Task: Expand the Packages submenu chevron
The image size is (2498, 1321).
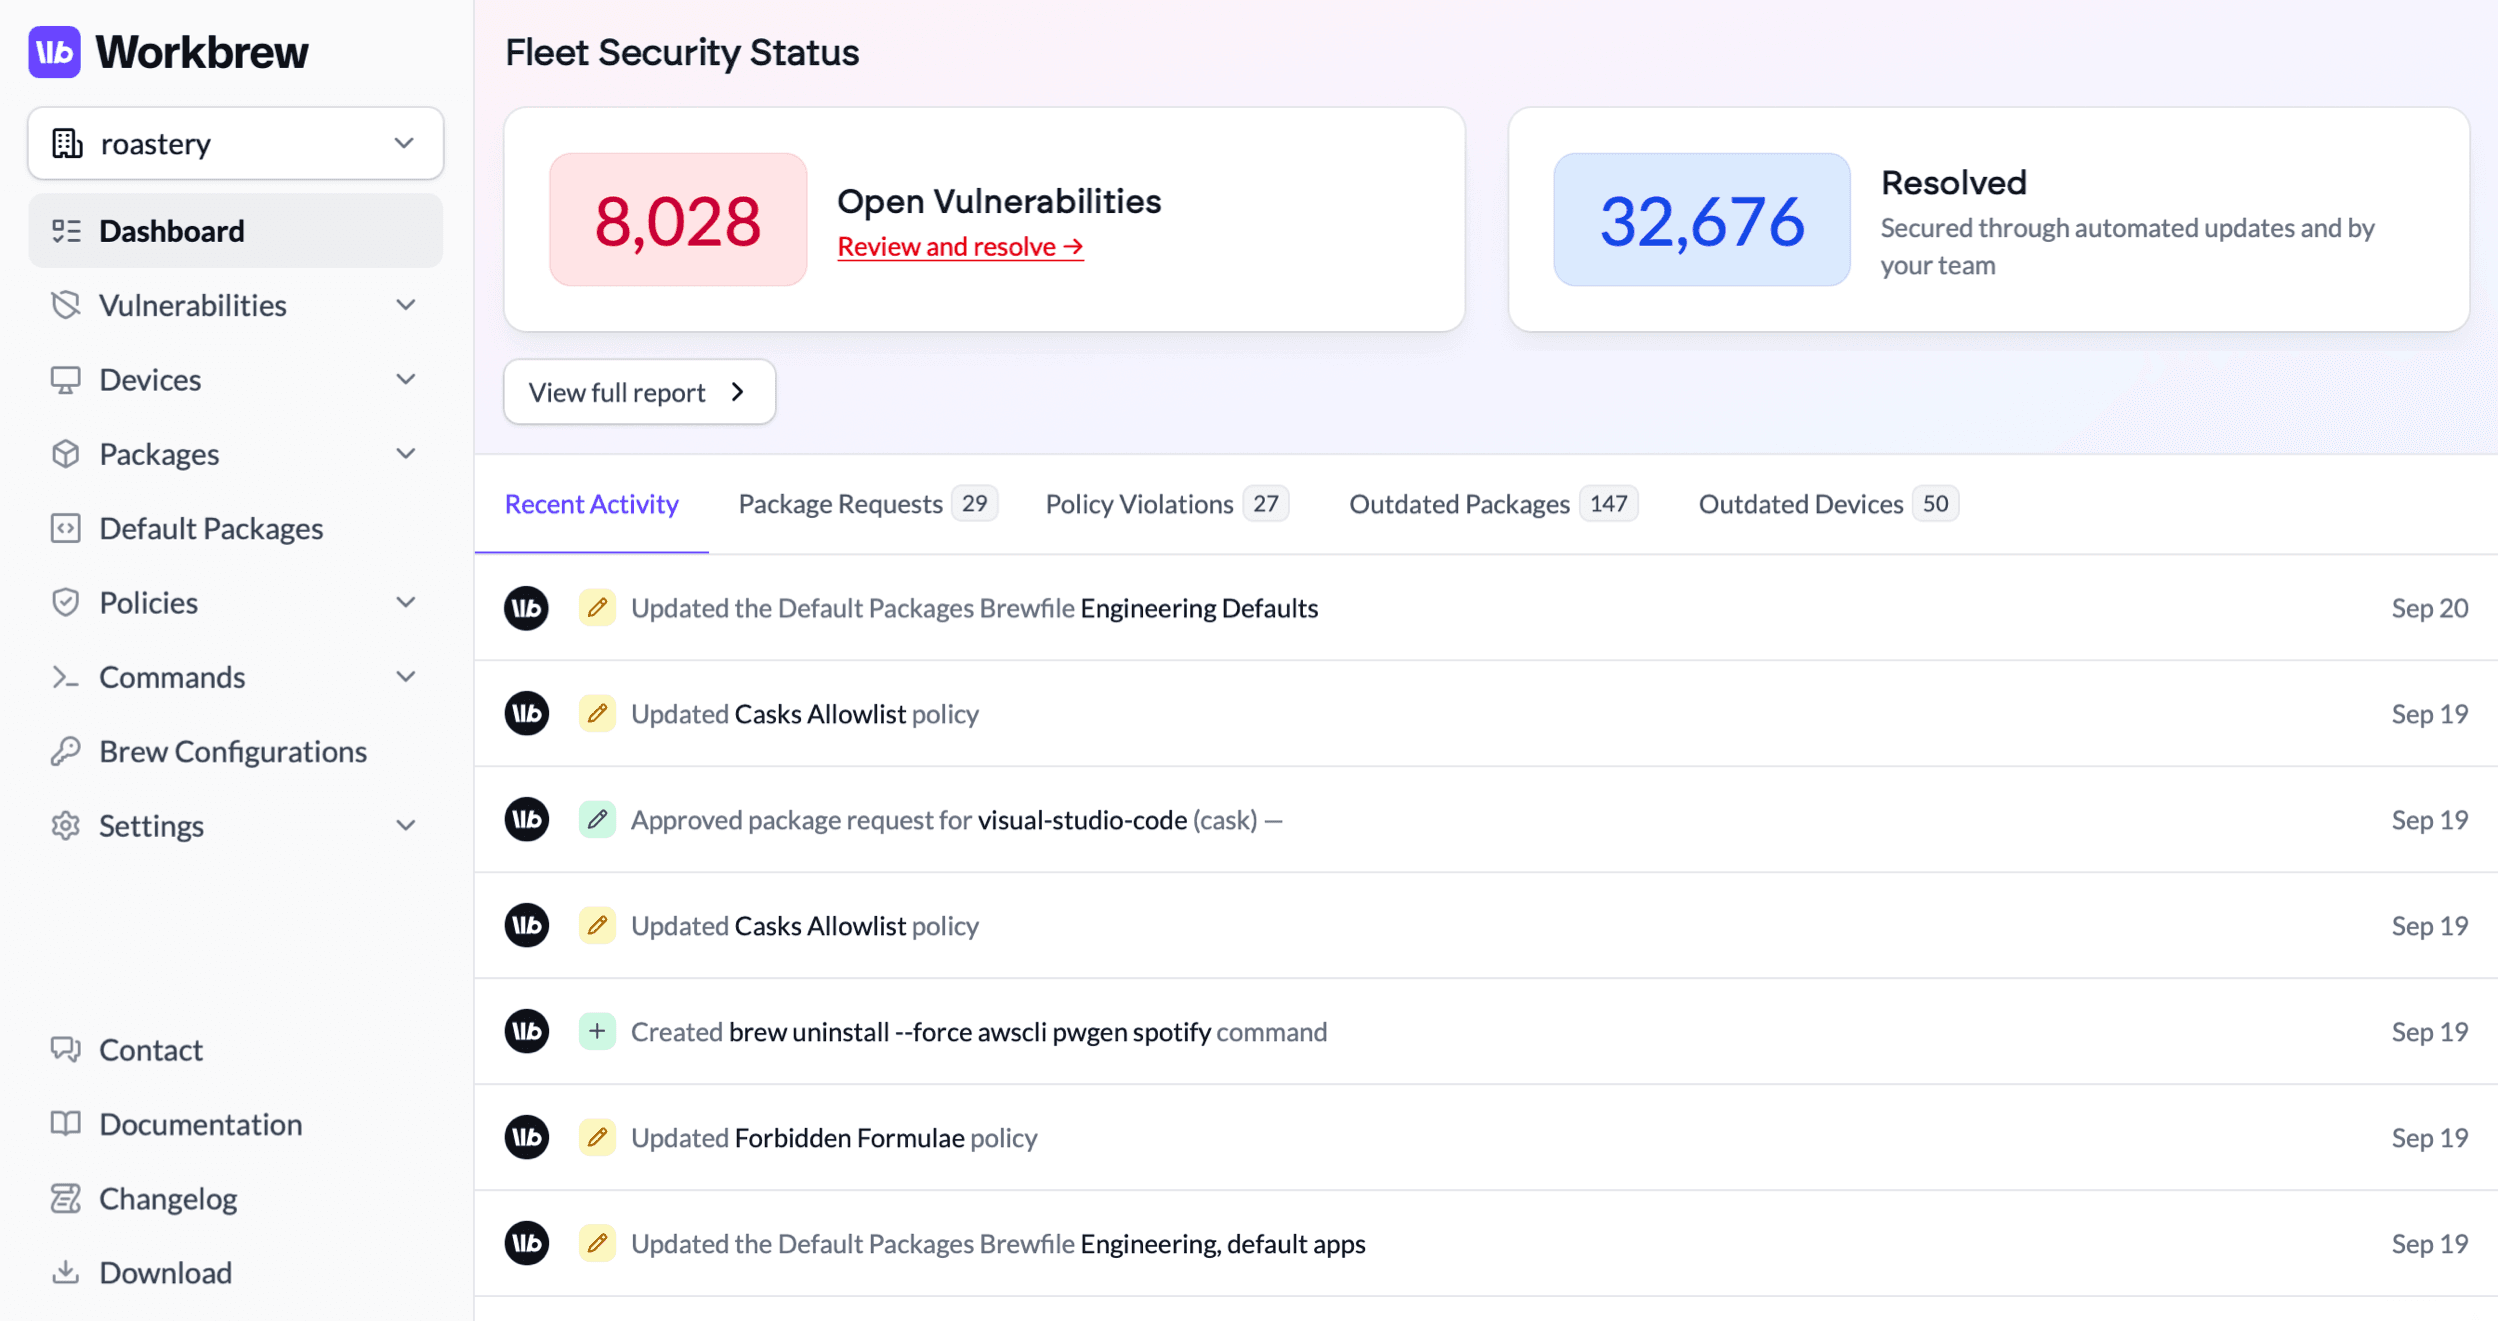Action: (405, 454)
